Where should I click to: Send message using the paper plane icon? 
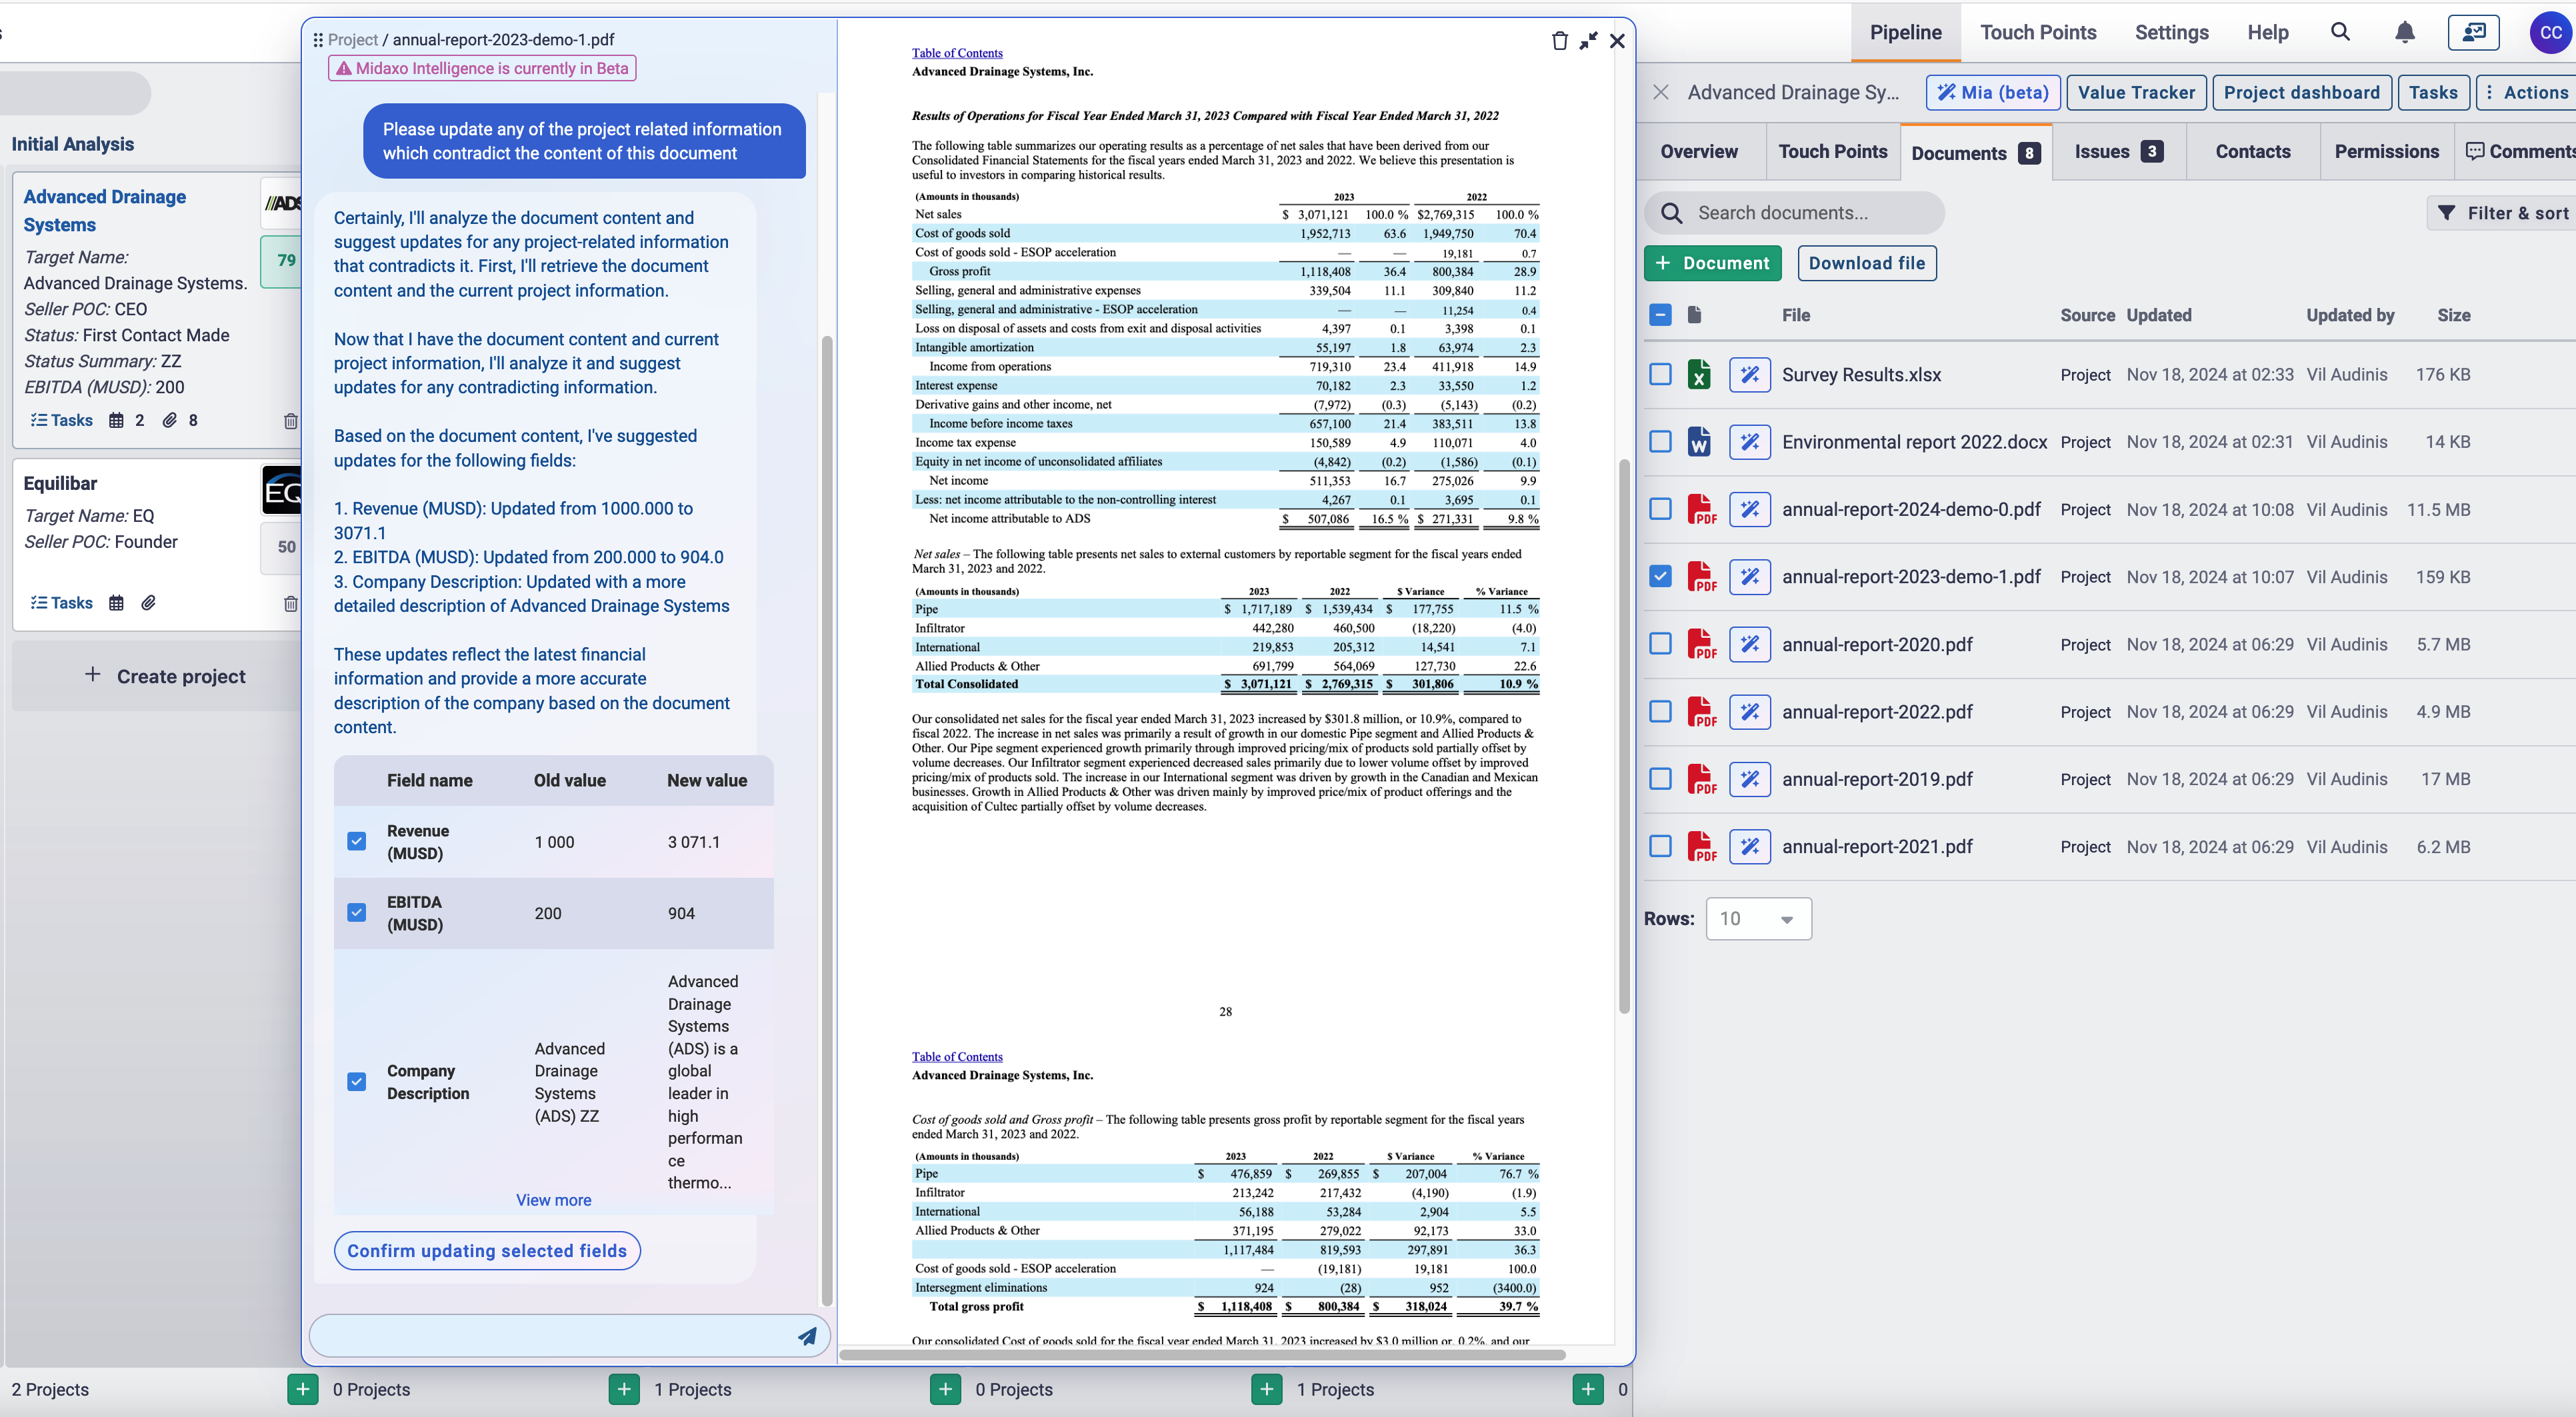click(x=807, y=1336)
